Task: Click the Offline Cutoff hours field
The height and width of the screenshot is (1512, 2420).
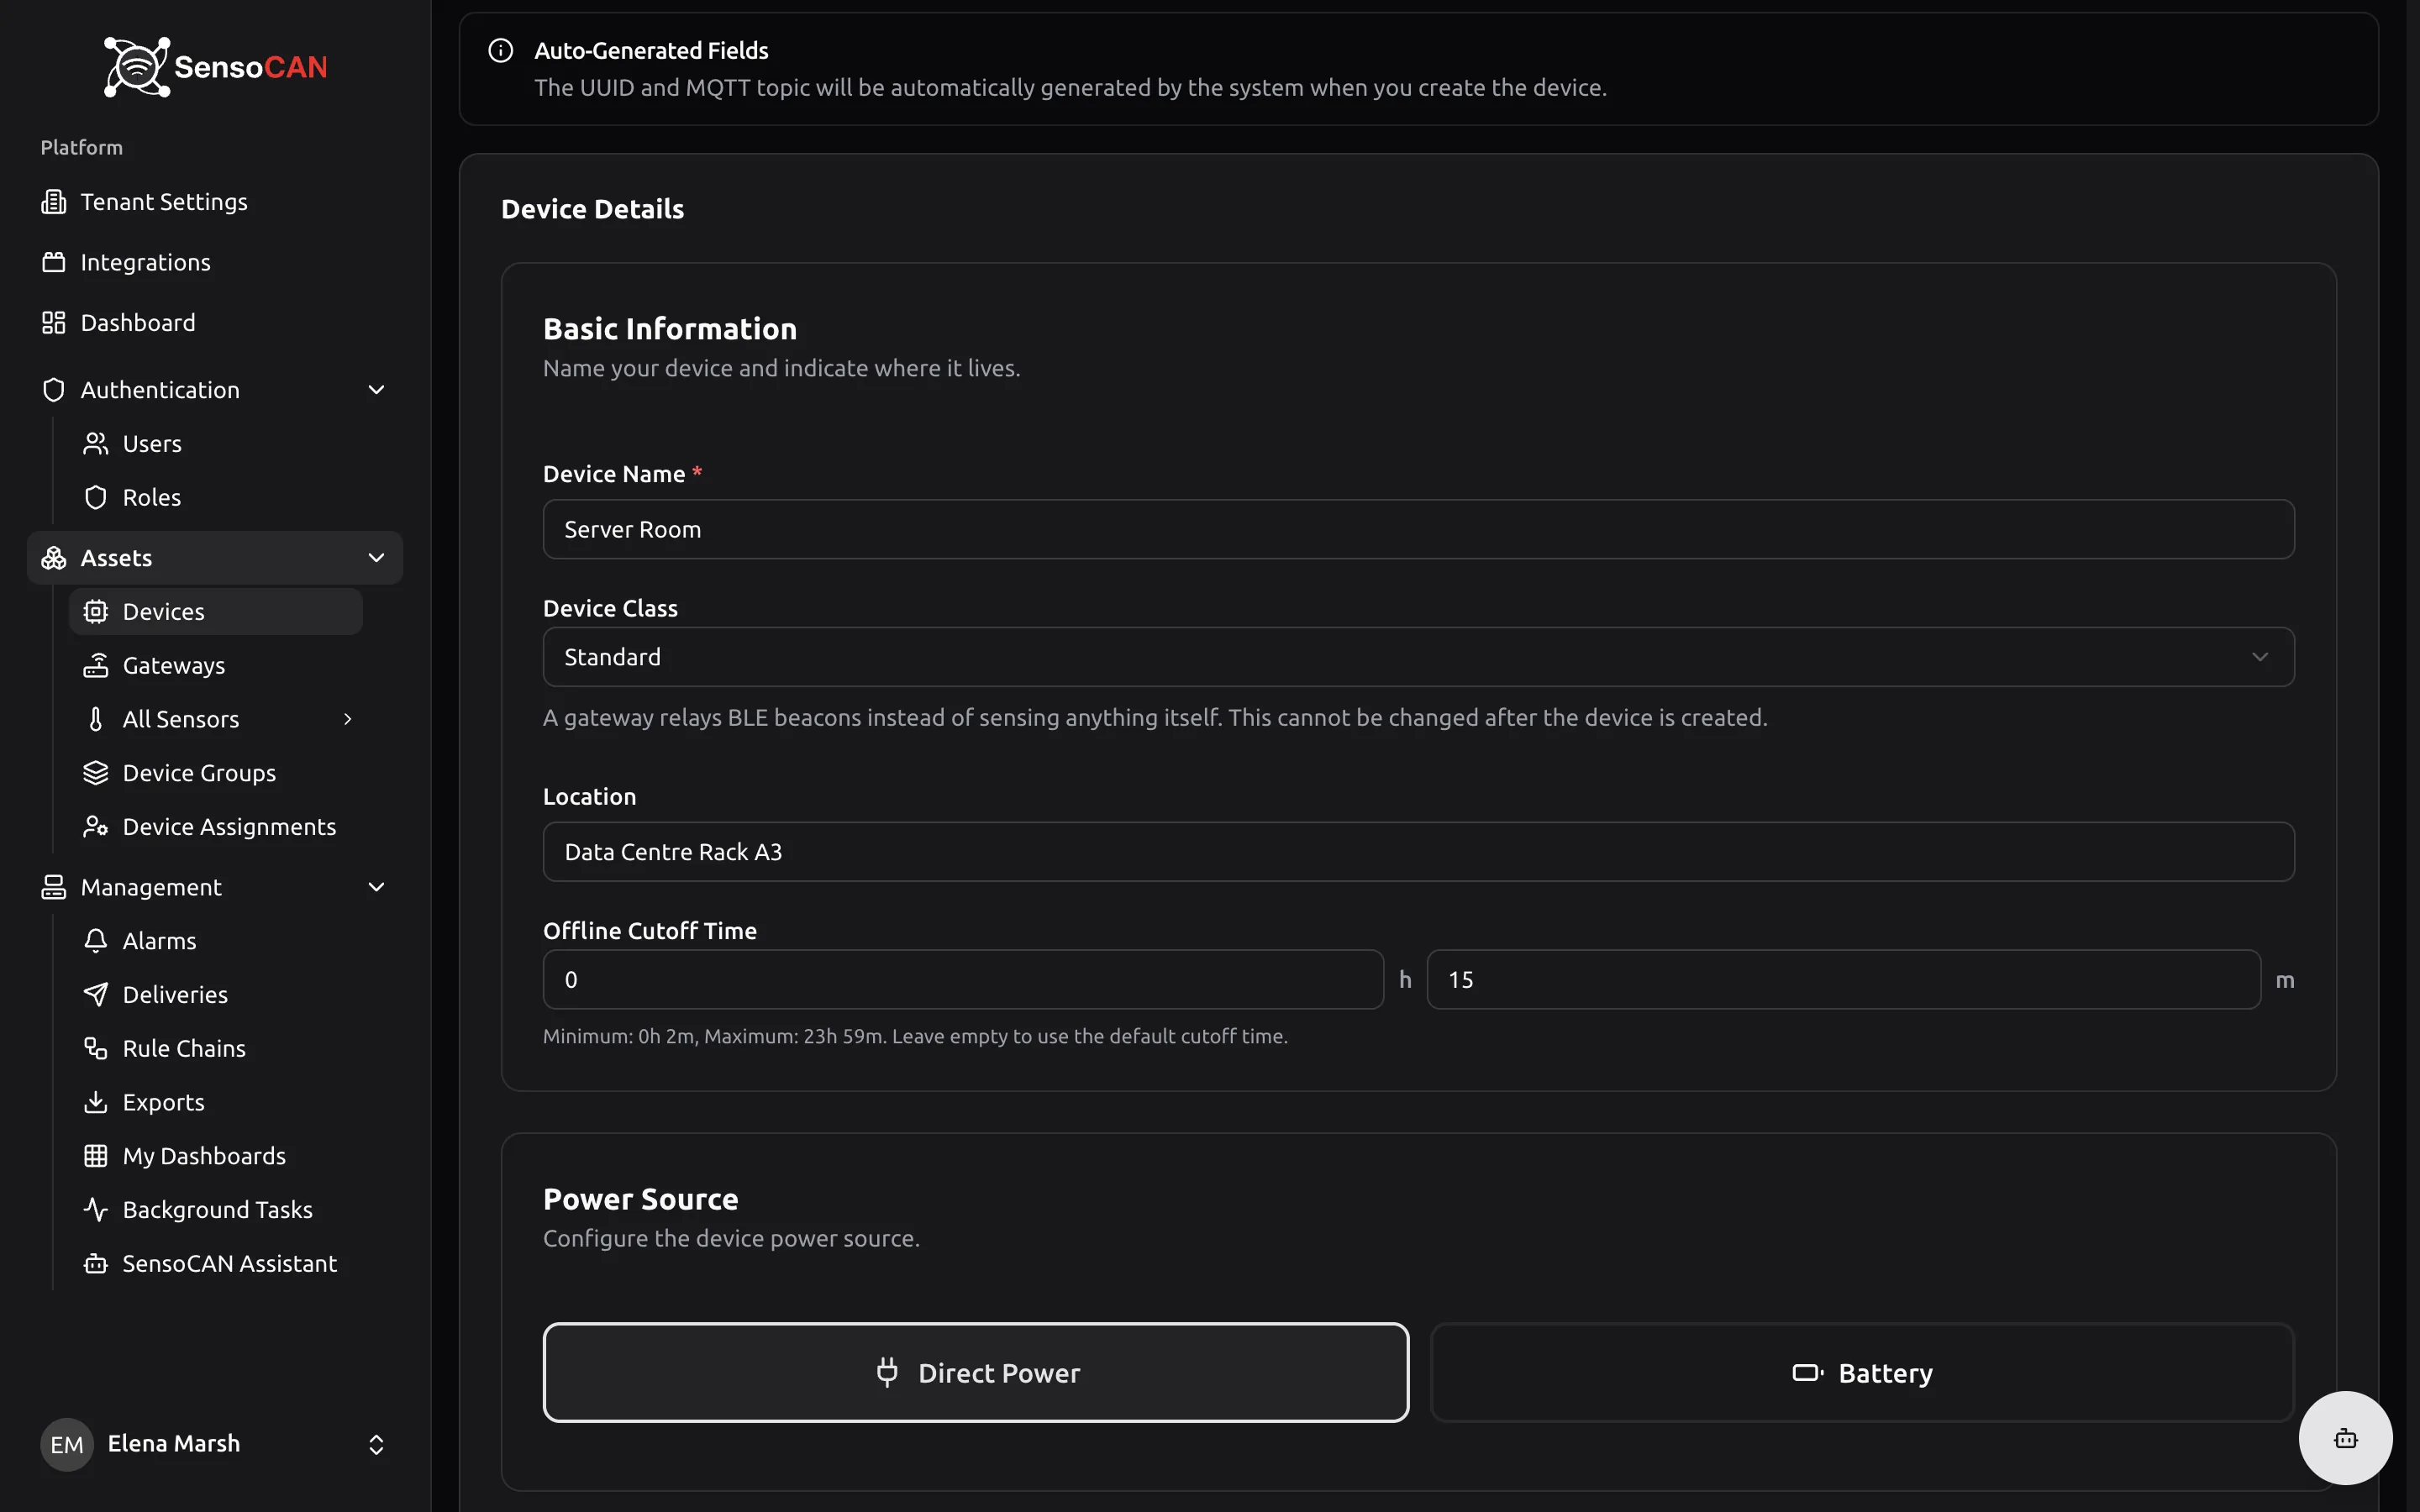Action: pyautogui.click(x=963, y=980)
